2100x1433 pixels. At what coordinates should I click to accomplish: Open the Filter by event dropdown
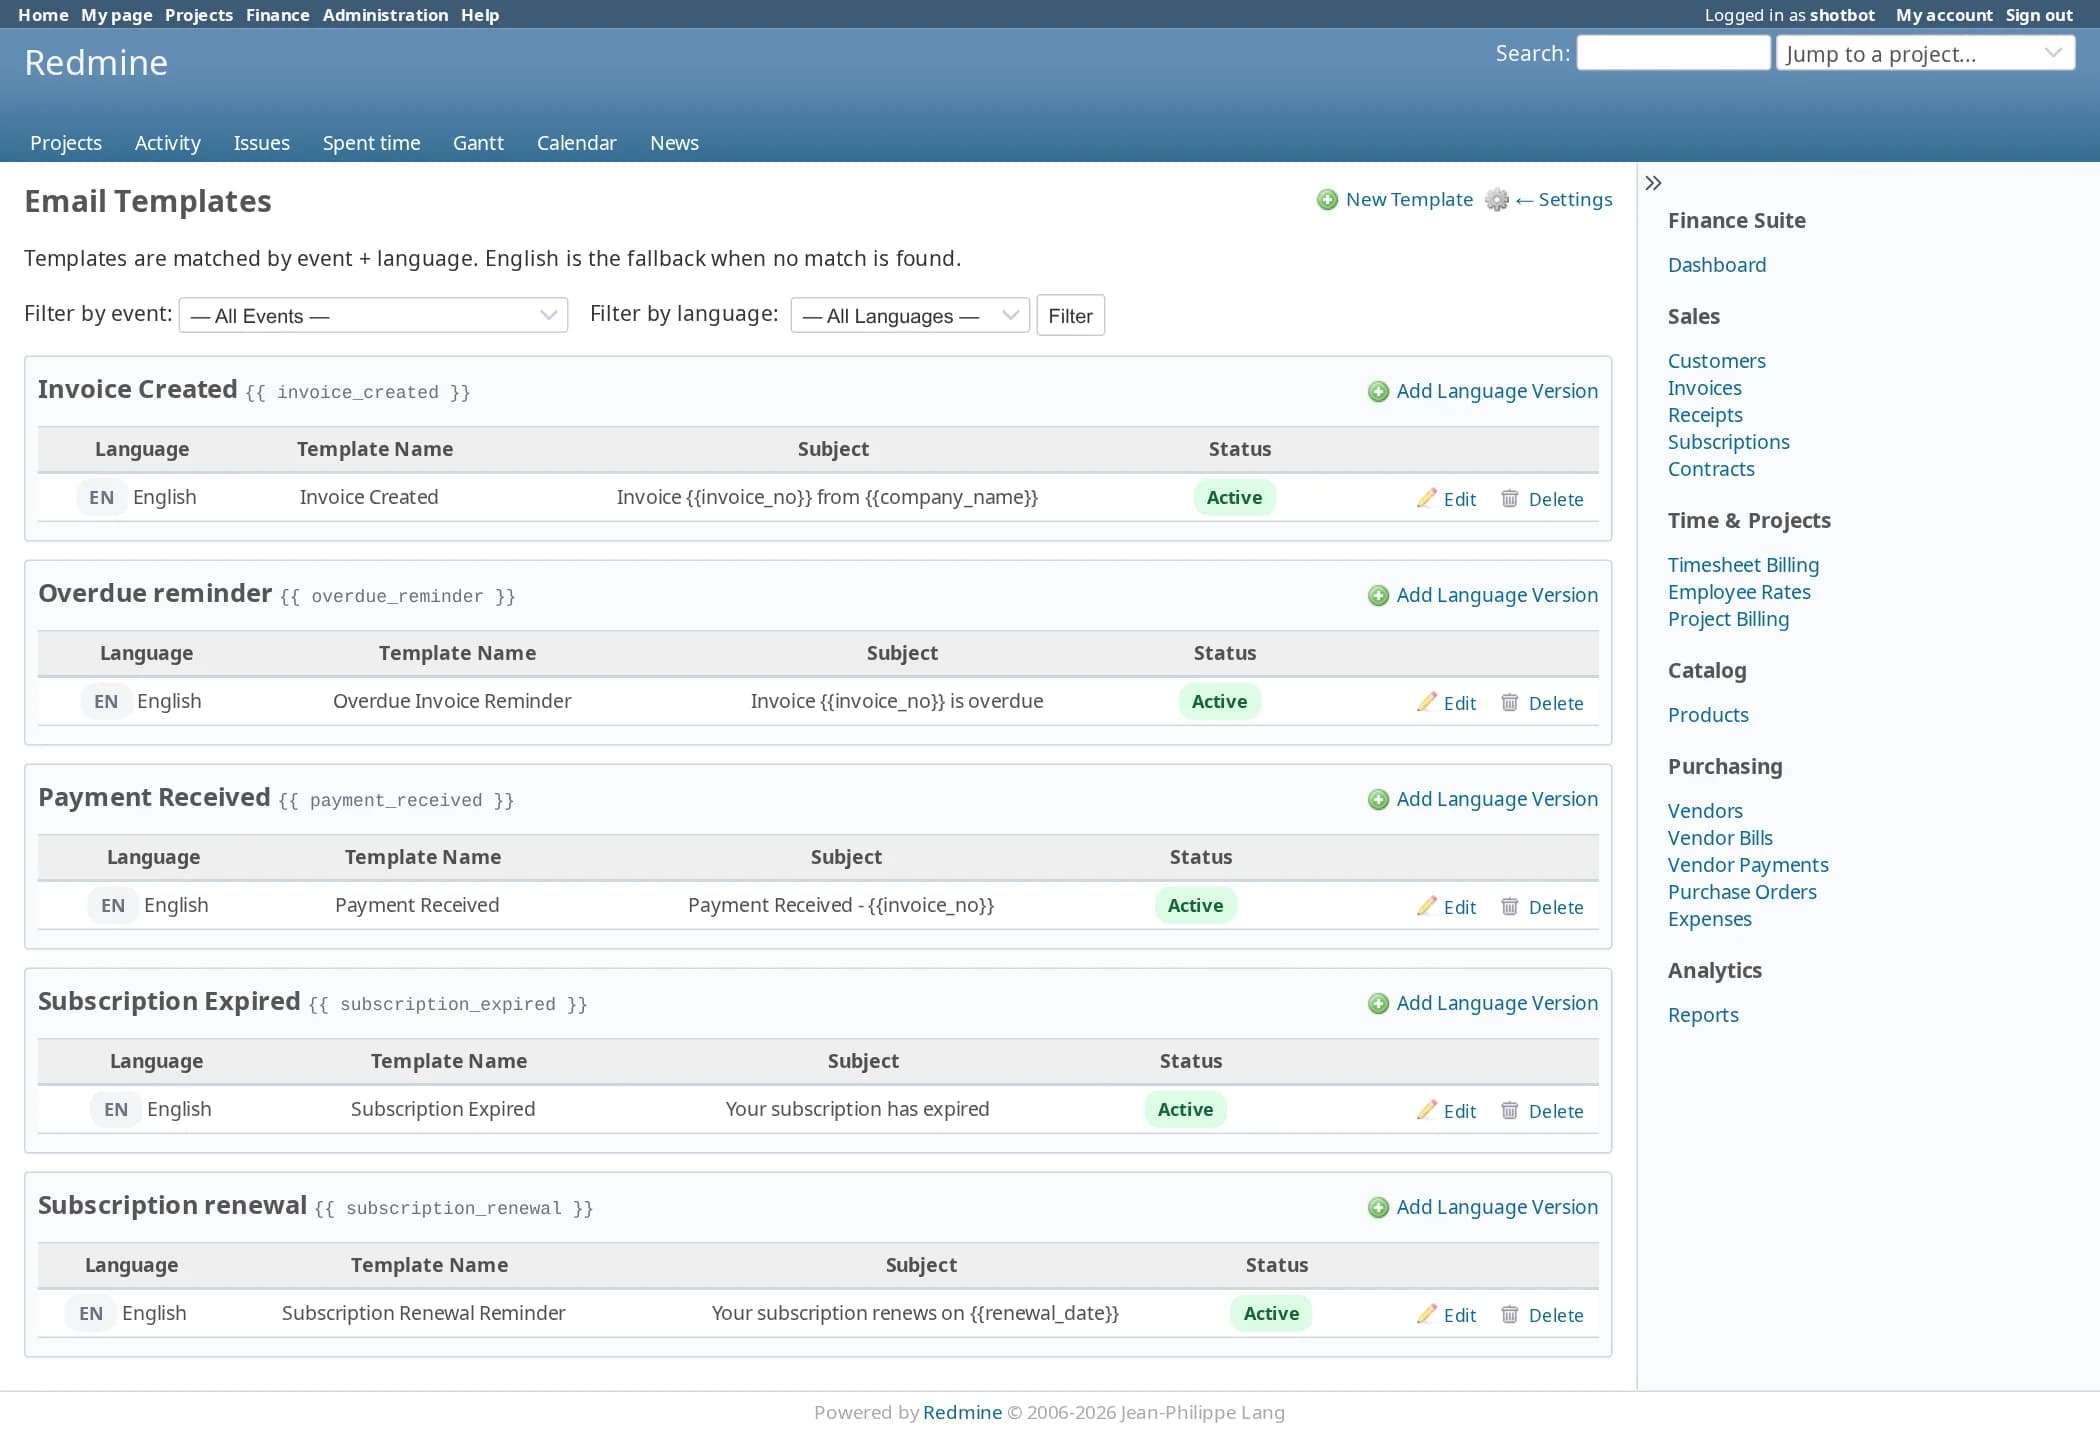click(373, 315)
